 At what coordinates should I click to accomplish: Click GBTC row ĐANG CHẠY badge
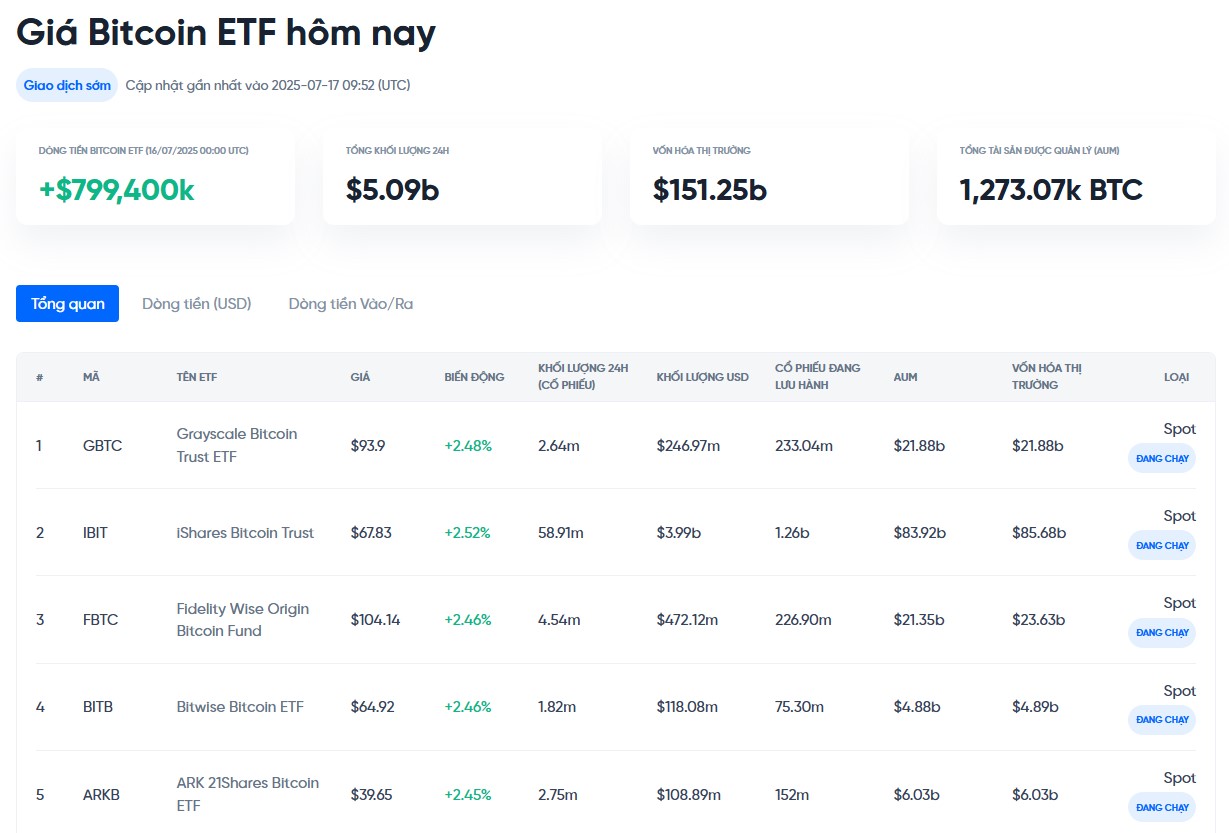pyautogui.click(x=1162, y=458)
